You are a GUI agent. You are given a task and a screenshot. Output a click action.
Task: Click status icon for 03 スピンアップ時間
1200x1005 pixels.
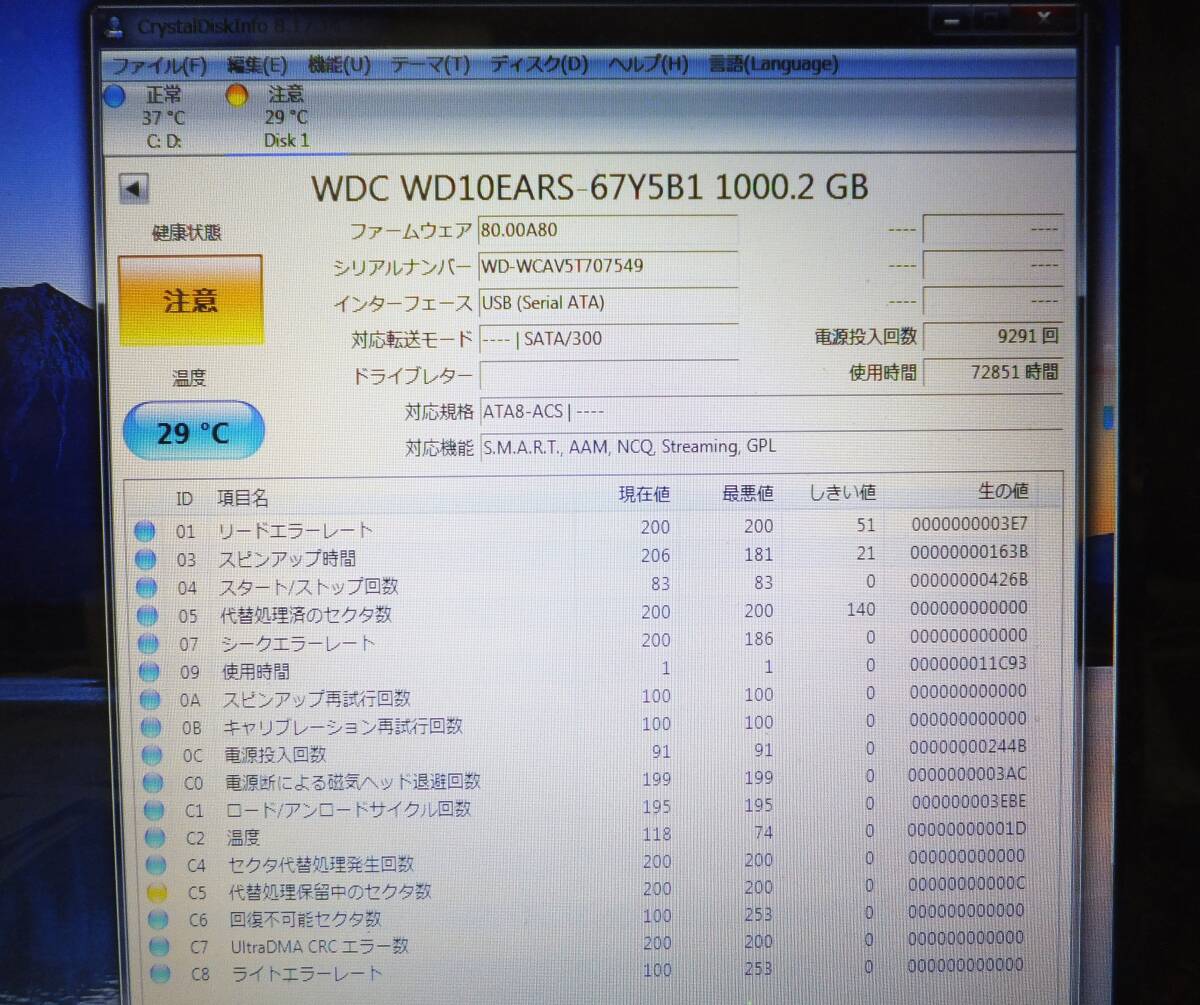146,559
